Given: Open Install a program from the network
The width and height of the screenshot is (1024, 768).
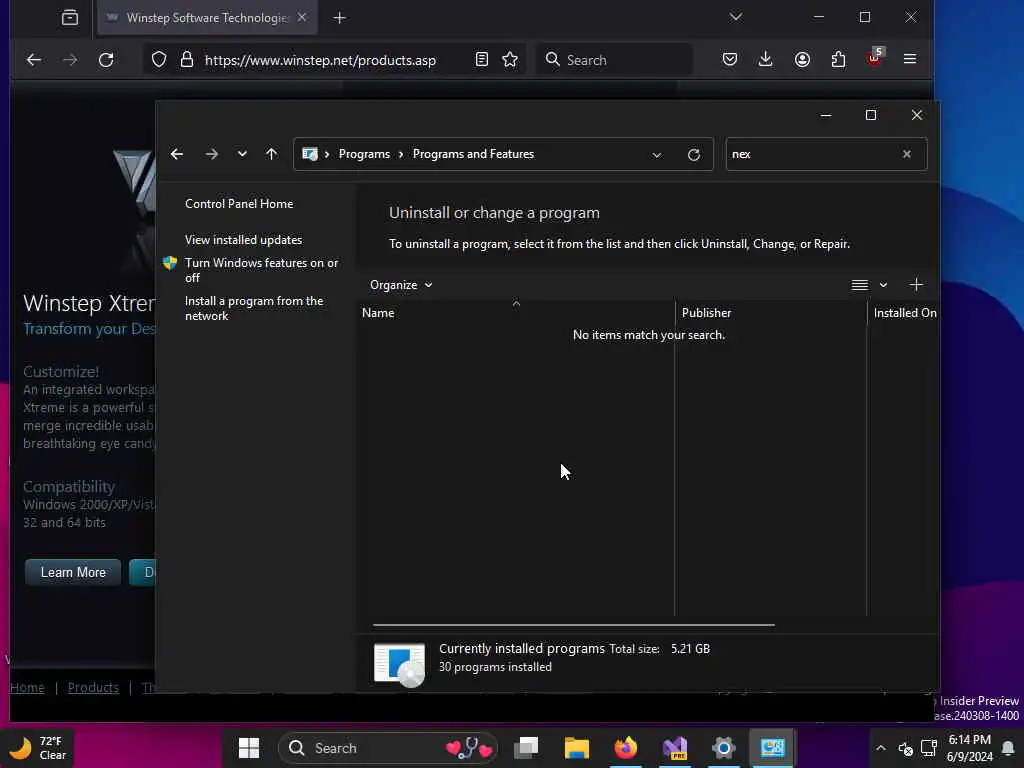Looking at the screenshot, I should click(253, 308).
